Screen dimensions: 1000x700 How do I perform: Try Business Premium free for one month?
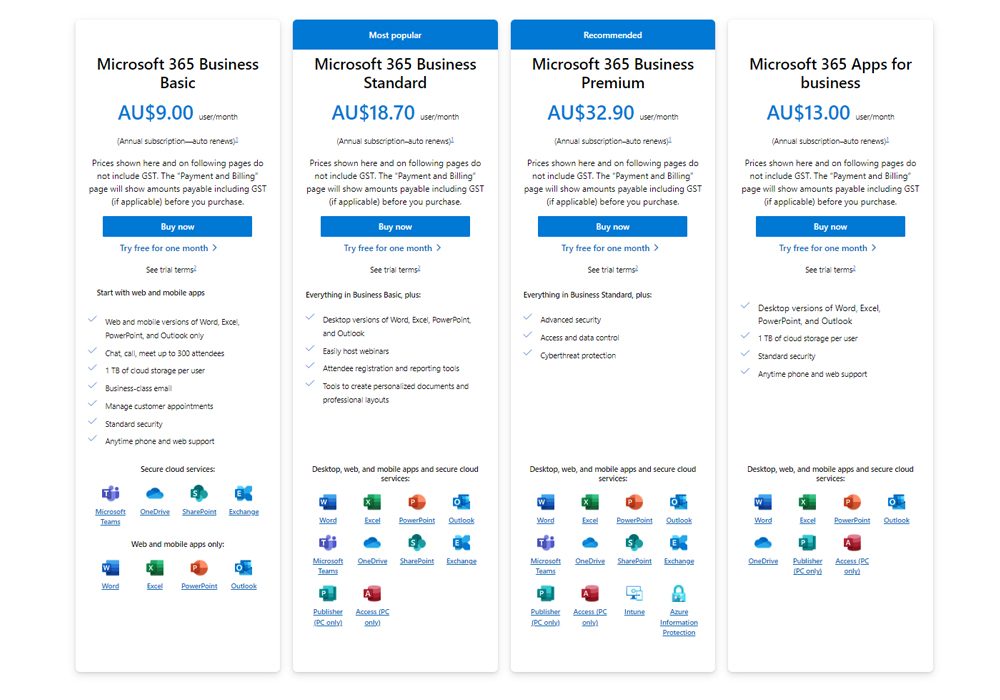coord(610,248)
